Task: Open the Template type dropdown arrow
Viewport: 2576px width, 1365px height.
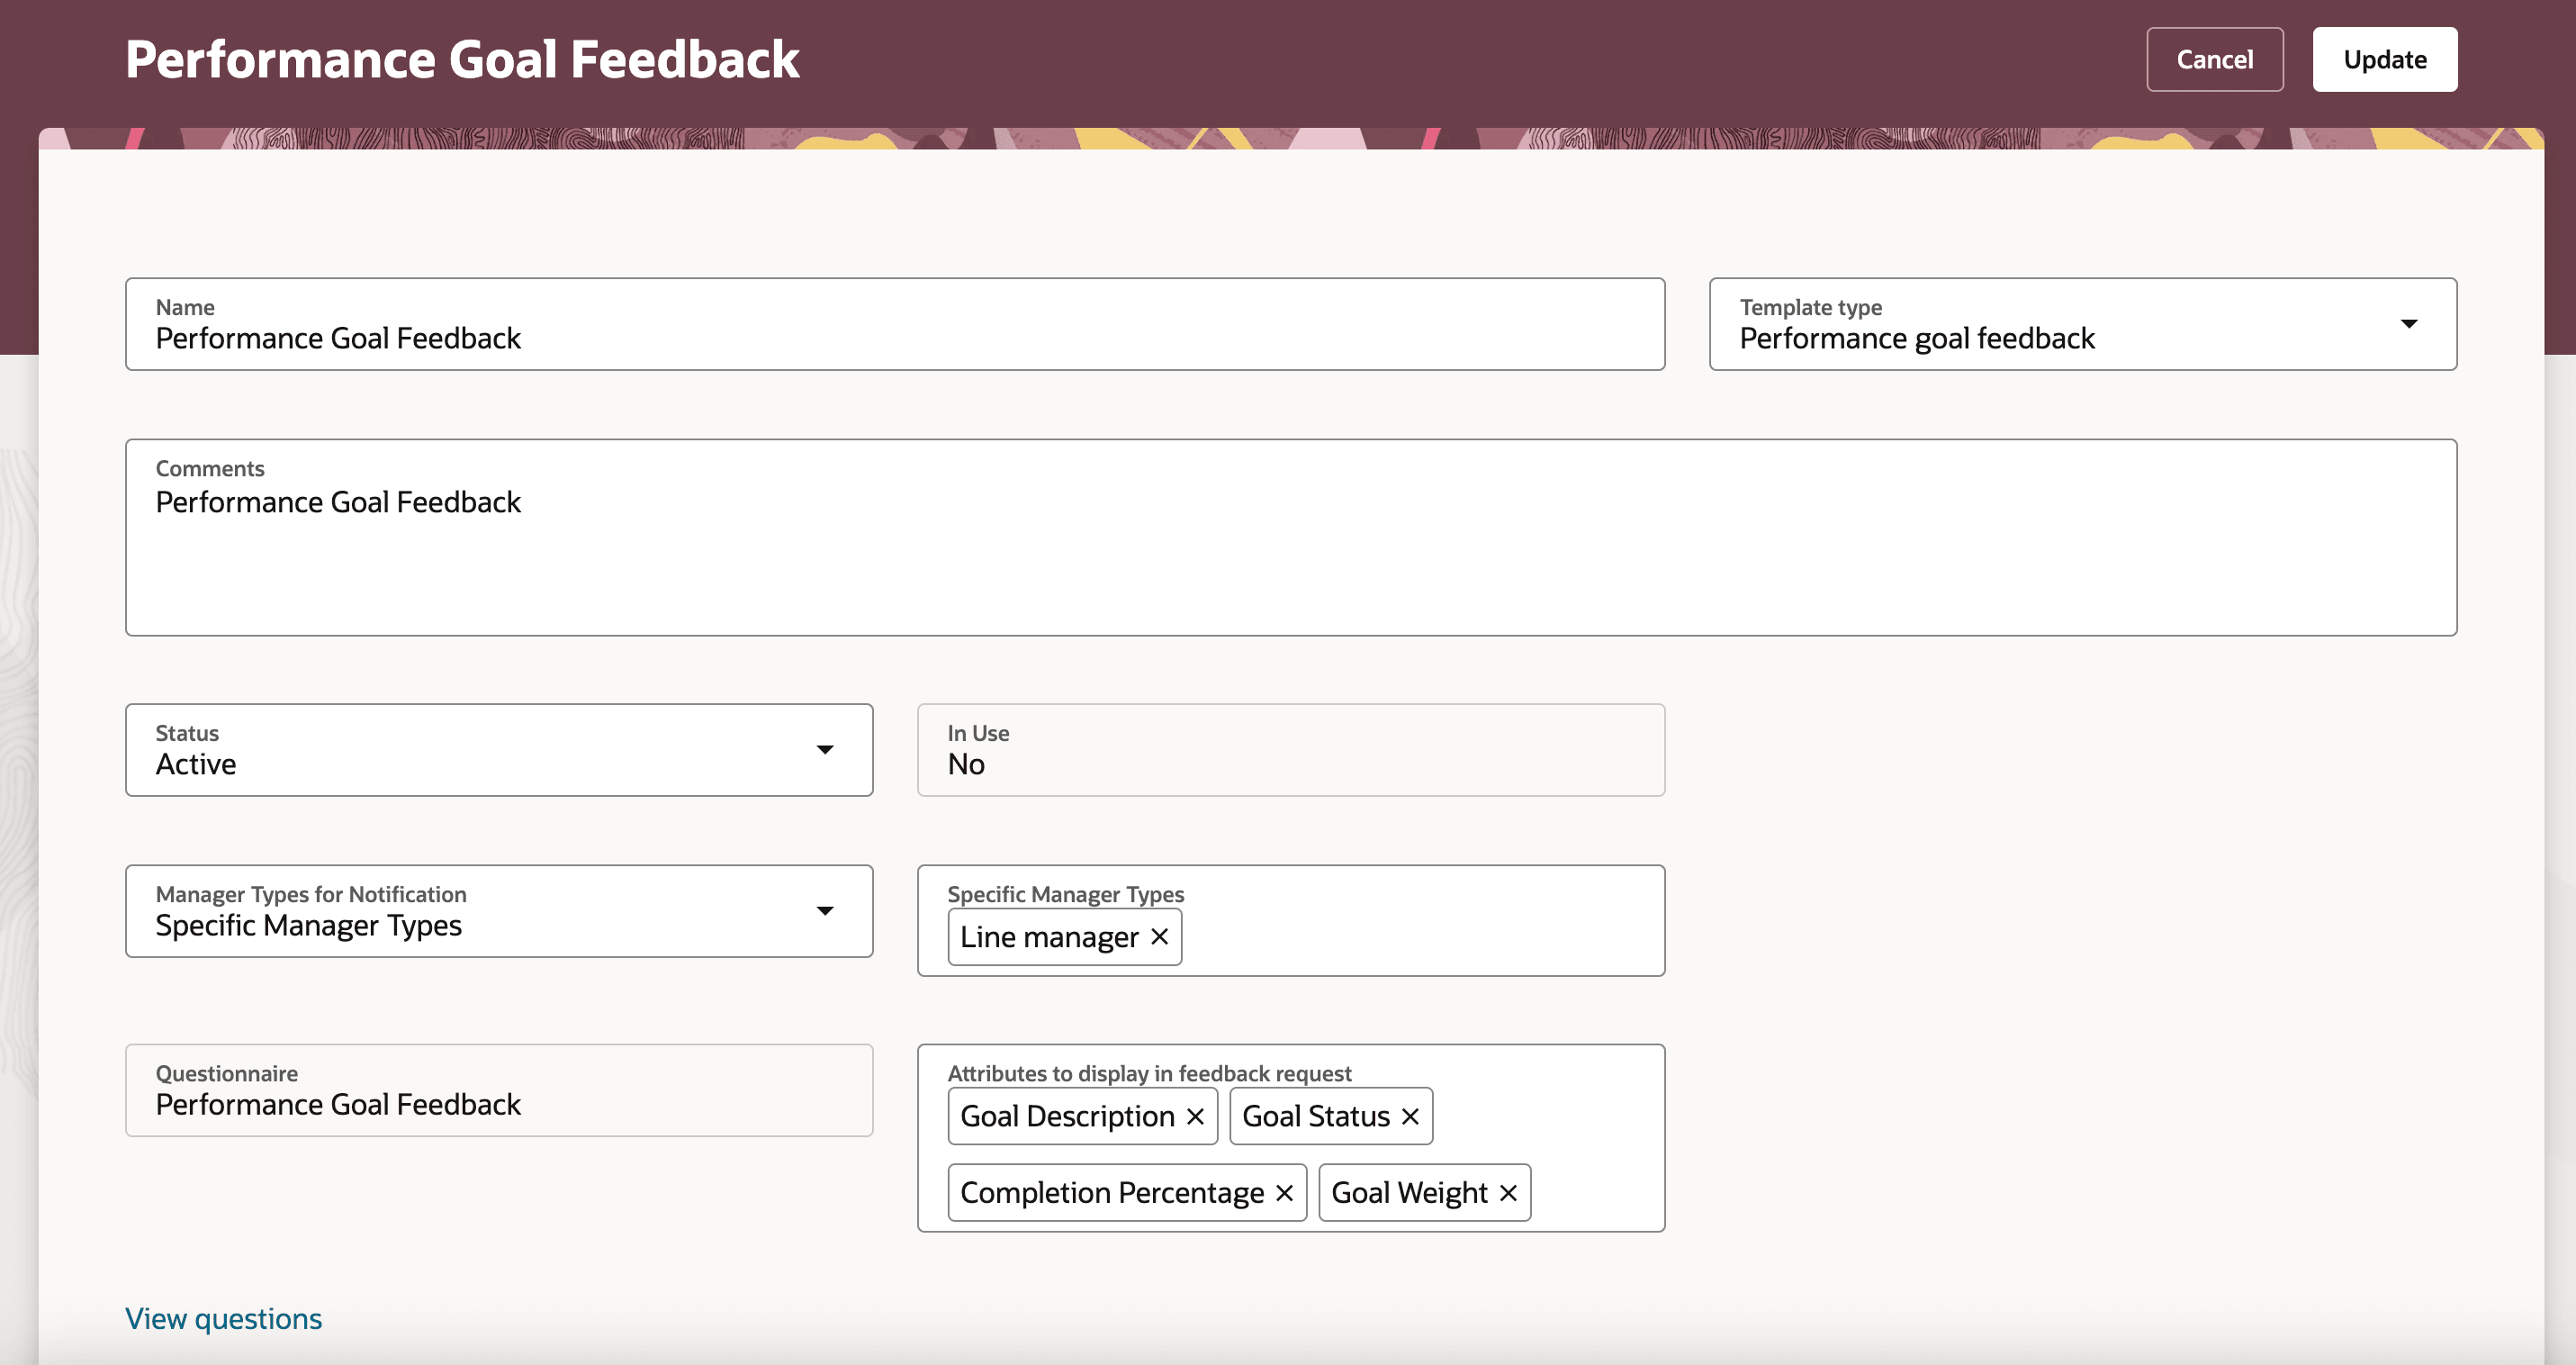Action: click(2409, 323)
